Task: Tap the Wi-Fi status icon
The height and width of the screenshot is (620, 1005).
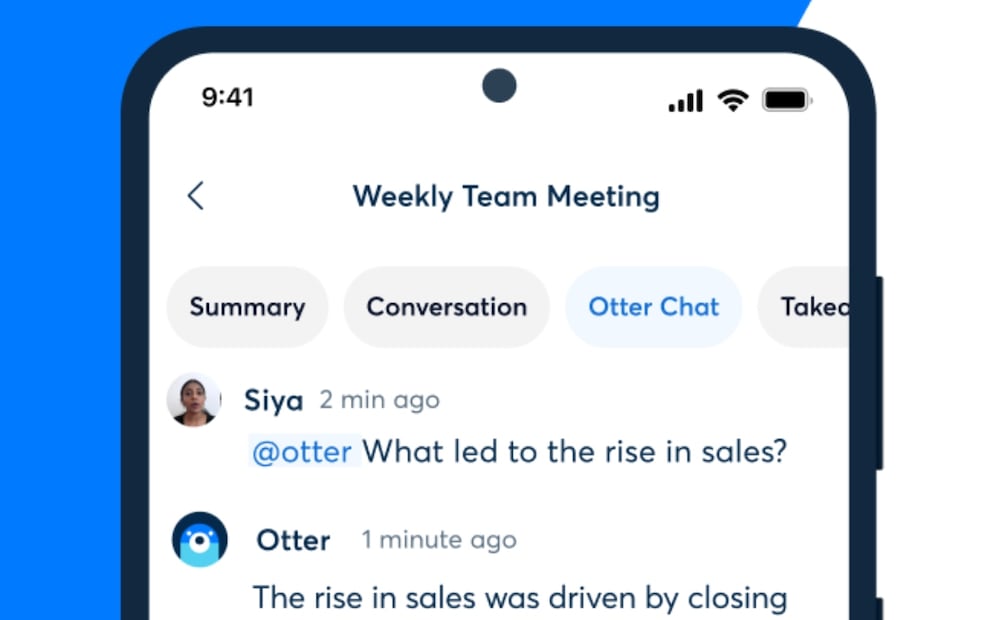Action: (733, 99)
